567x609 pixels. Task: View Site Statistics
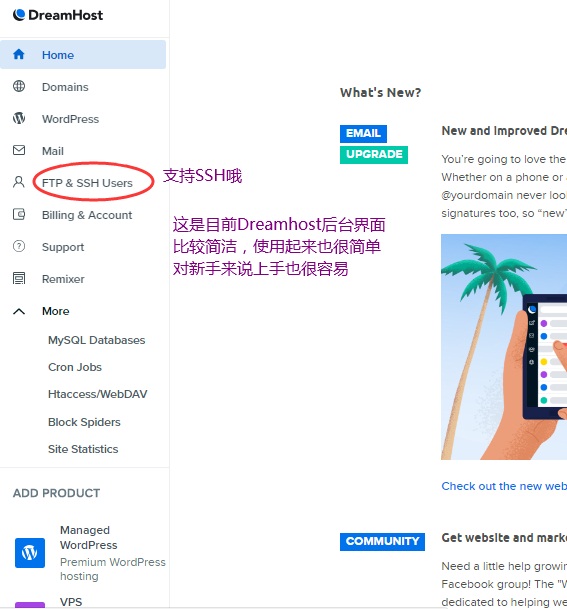(83, 449)
